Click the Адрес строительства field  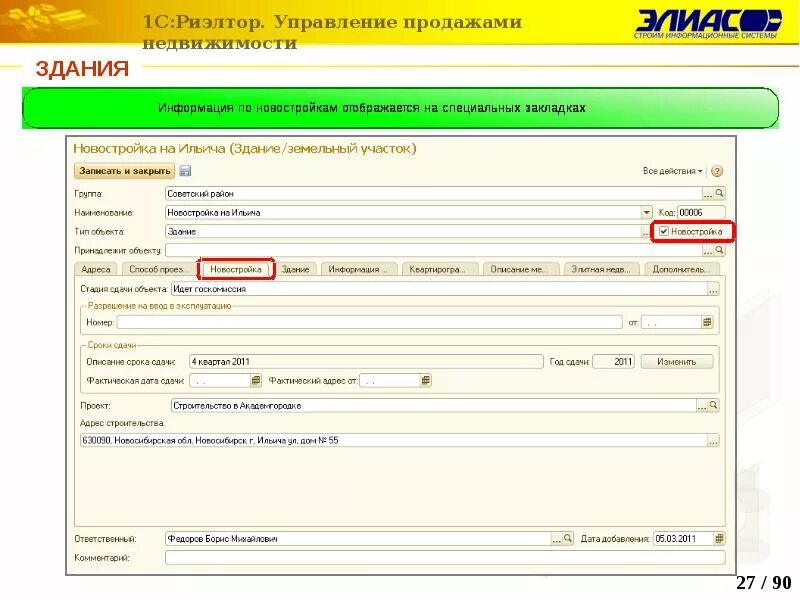point(394,441)
